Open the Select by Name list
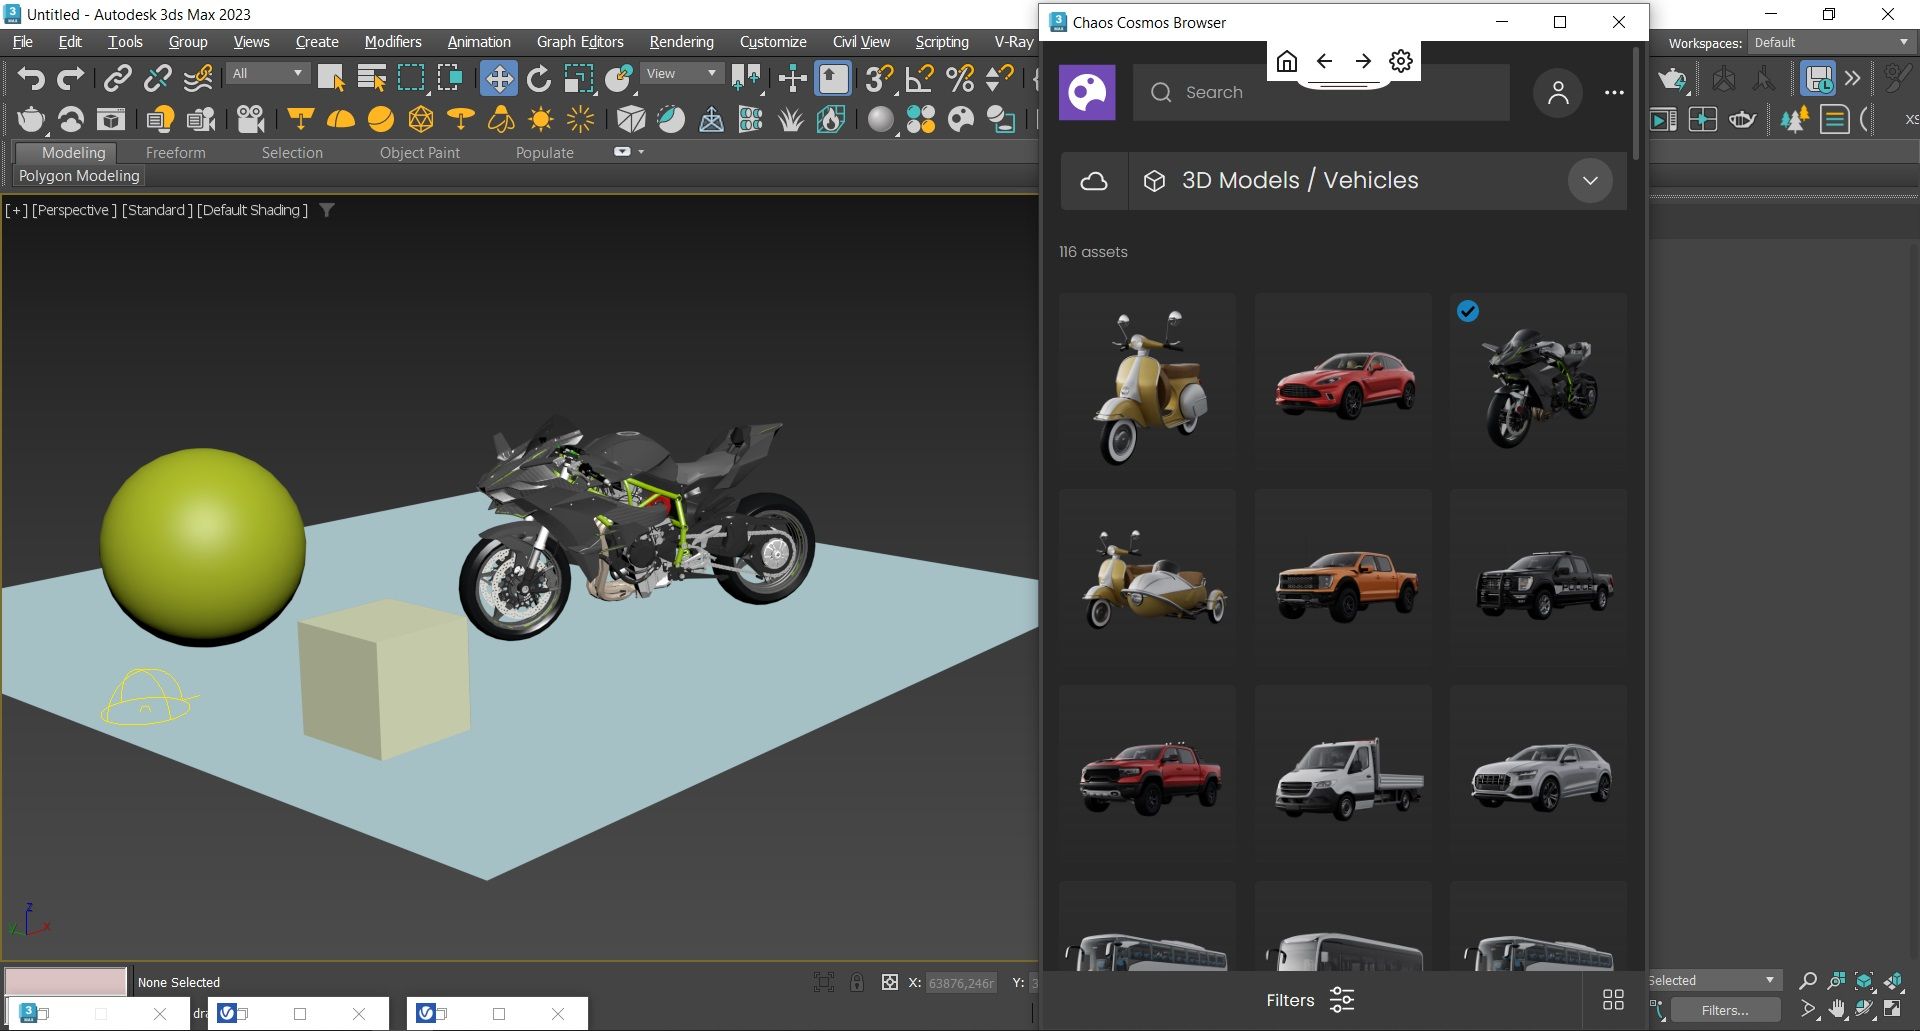The image size is (1920, 1031). tap(372, 78)
